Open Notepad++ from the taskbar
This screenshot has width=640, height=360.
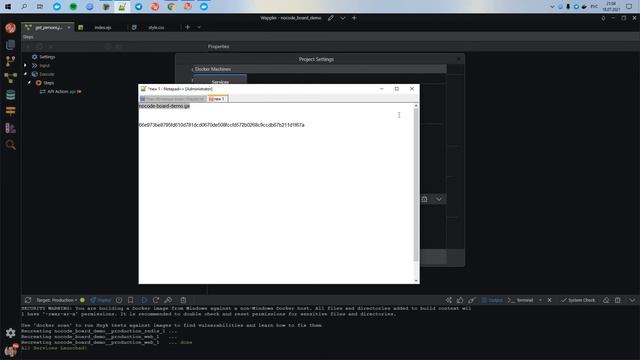point(122,7)
